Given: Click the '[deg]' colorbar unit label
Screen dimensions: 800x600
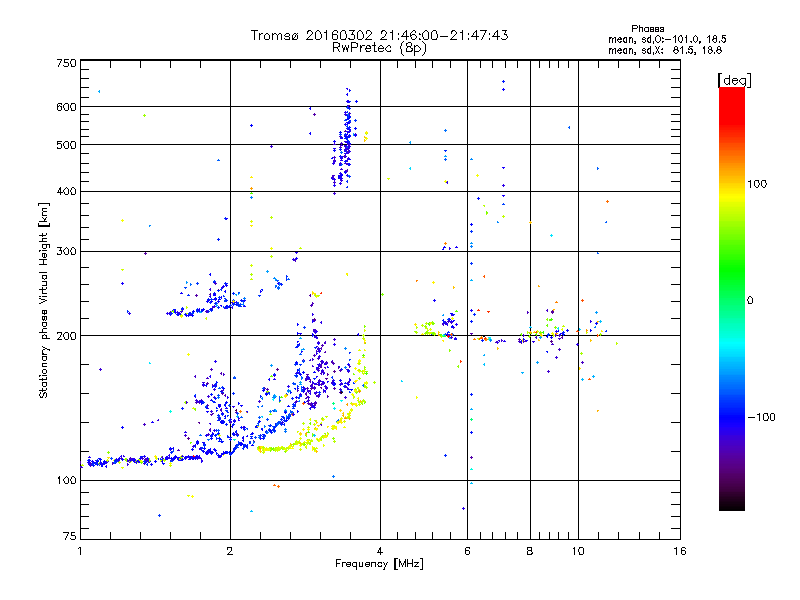Looking at the screenshot, I should [734, 80].
